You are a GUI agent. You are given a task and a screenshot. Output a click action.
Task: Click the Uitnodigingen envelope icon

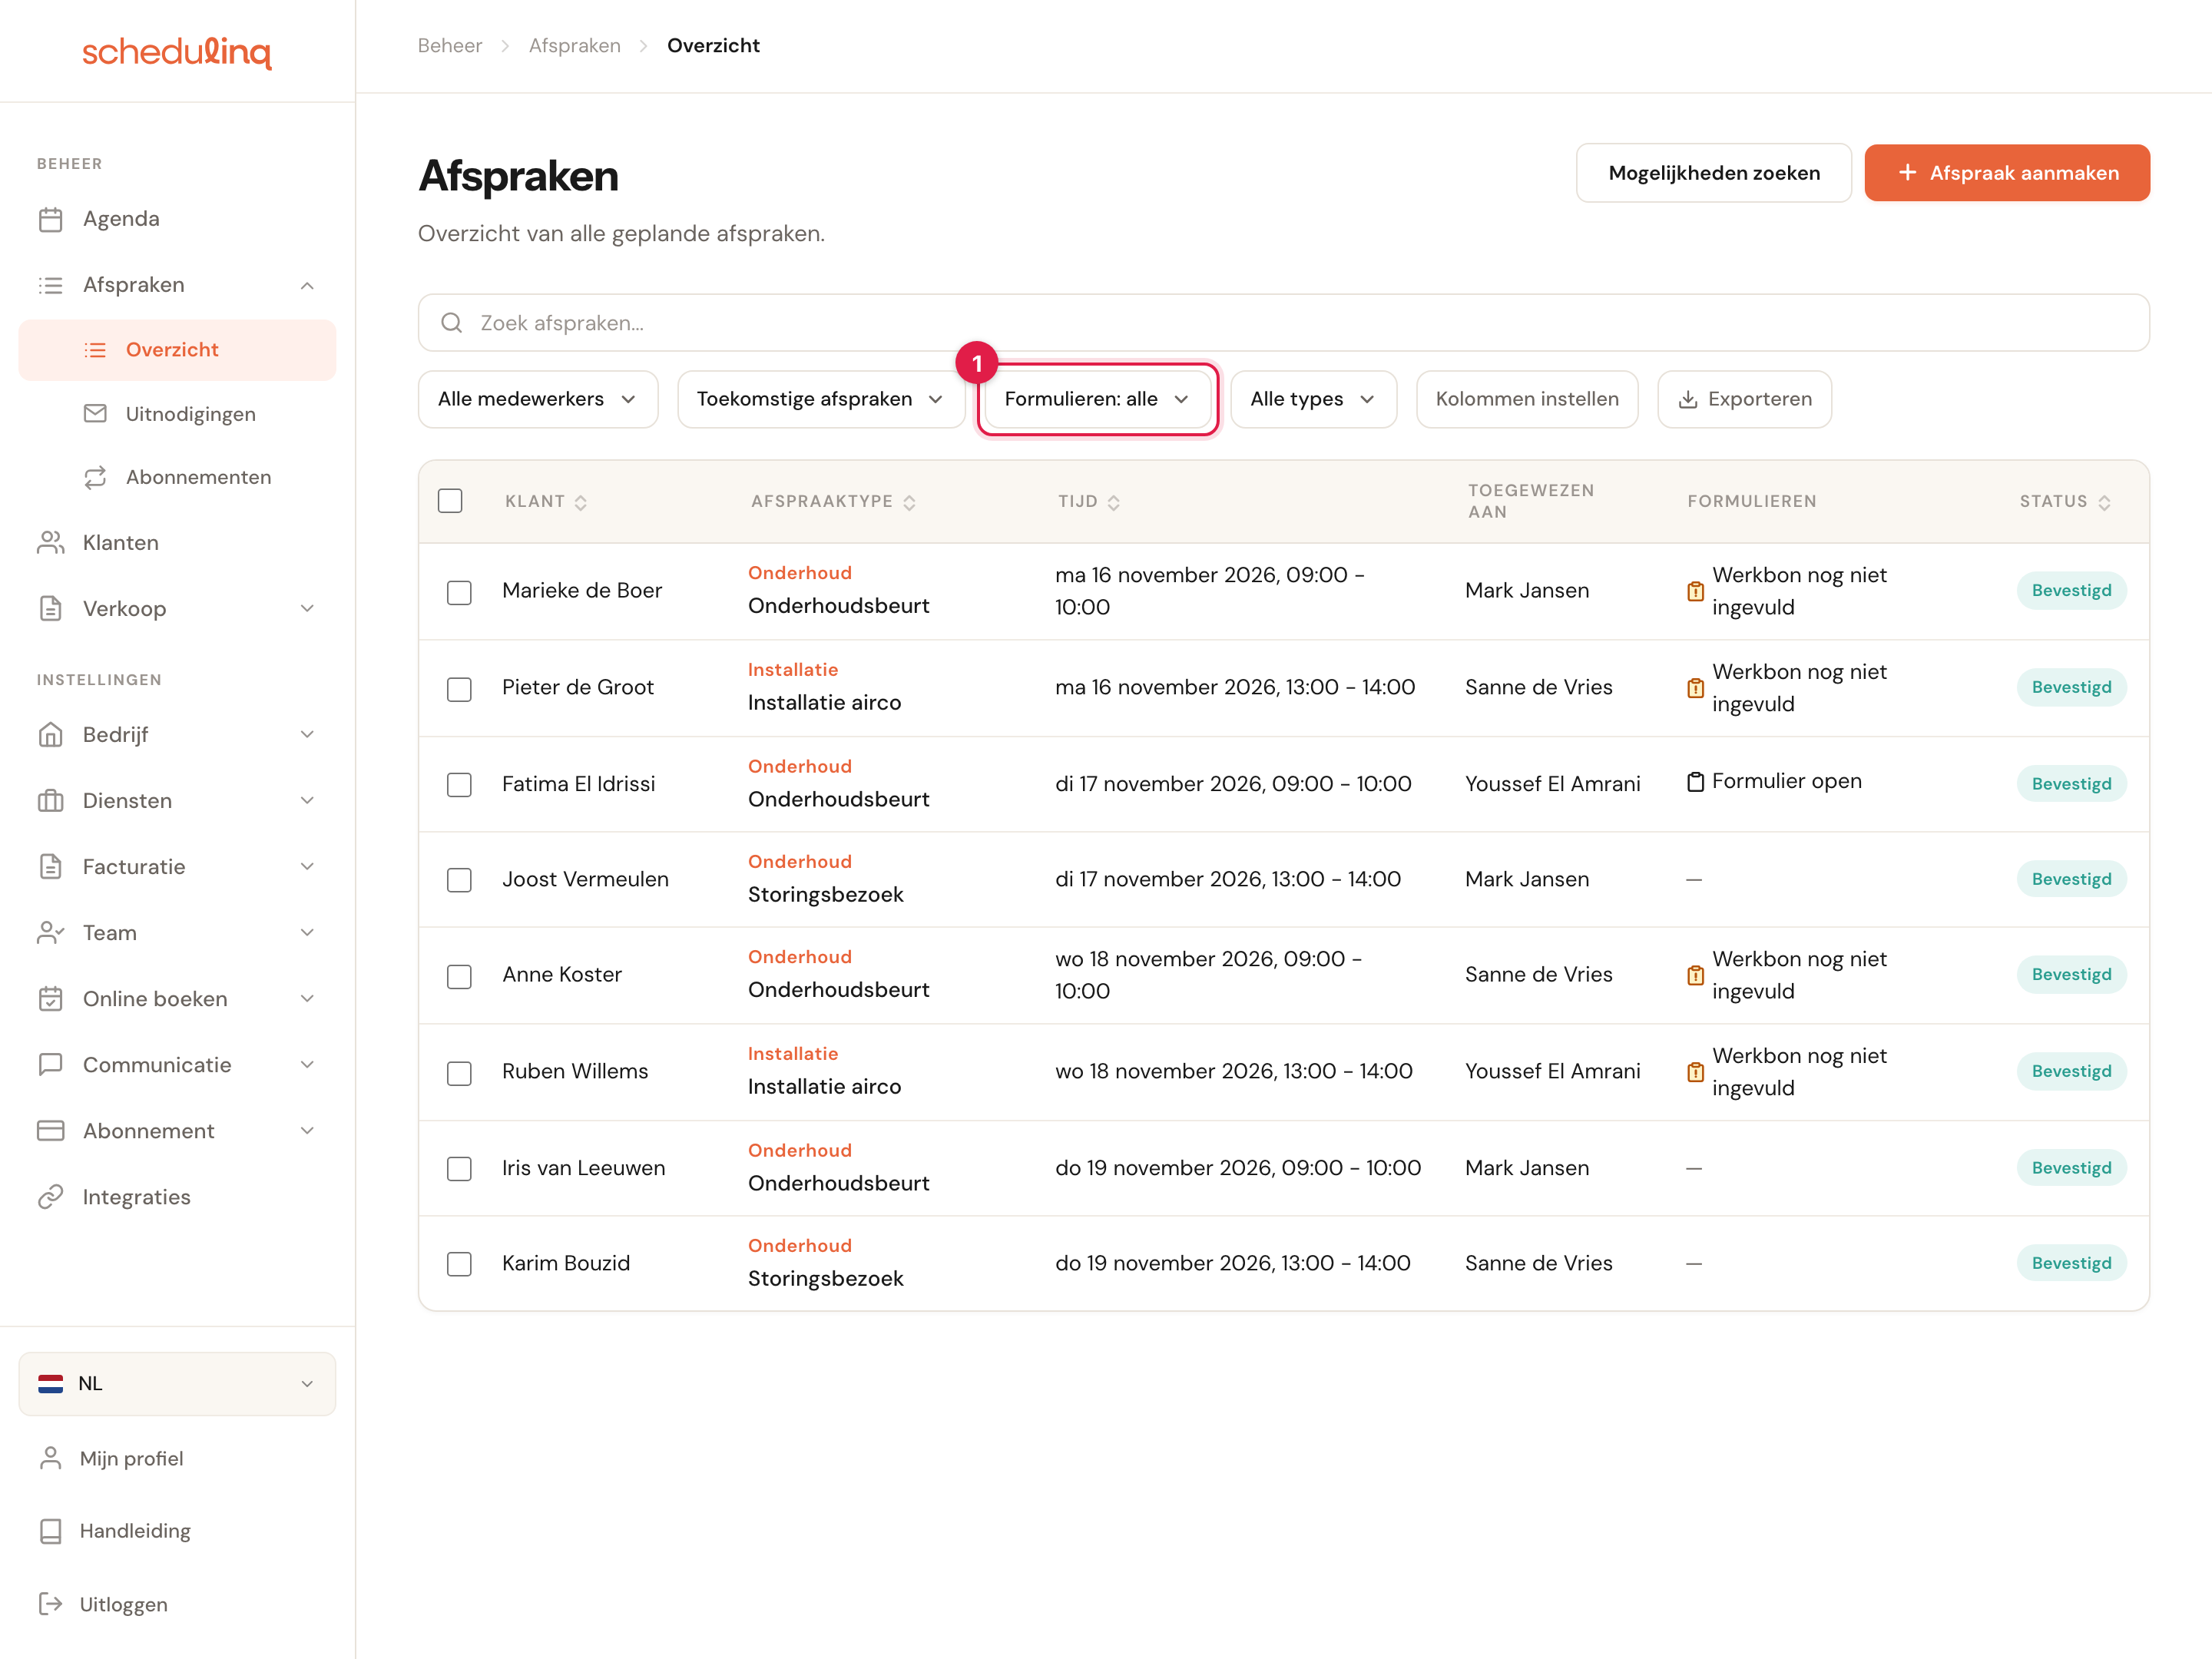pos(95,414)
